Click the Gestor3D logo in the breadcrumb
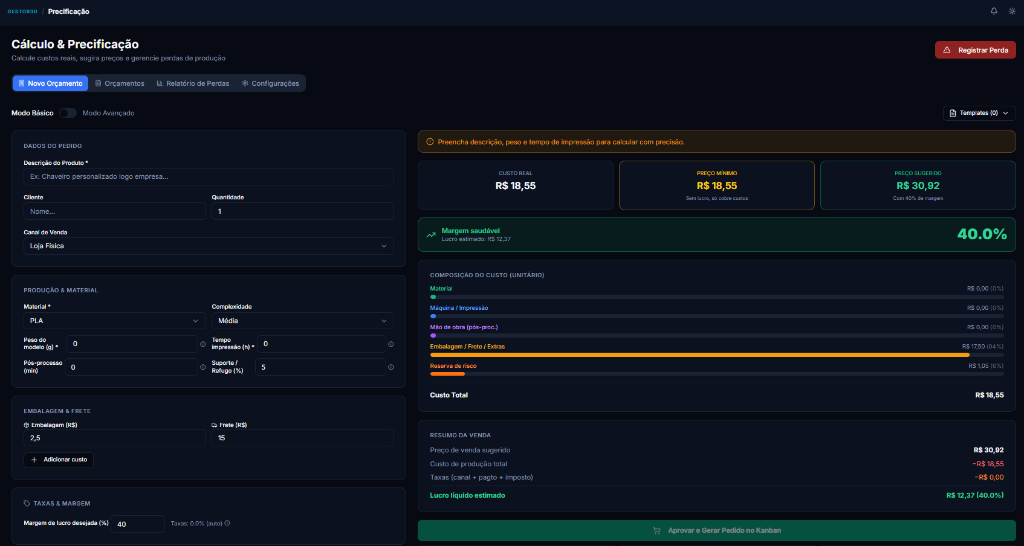Viewport: 1024px width, 546px height. click(22, 11)
